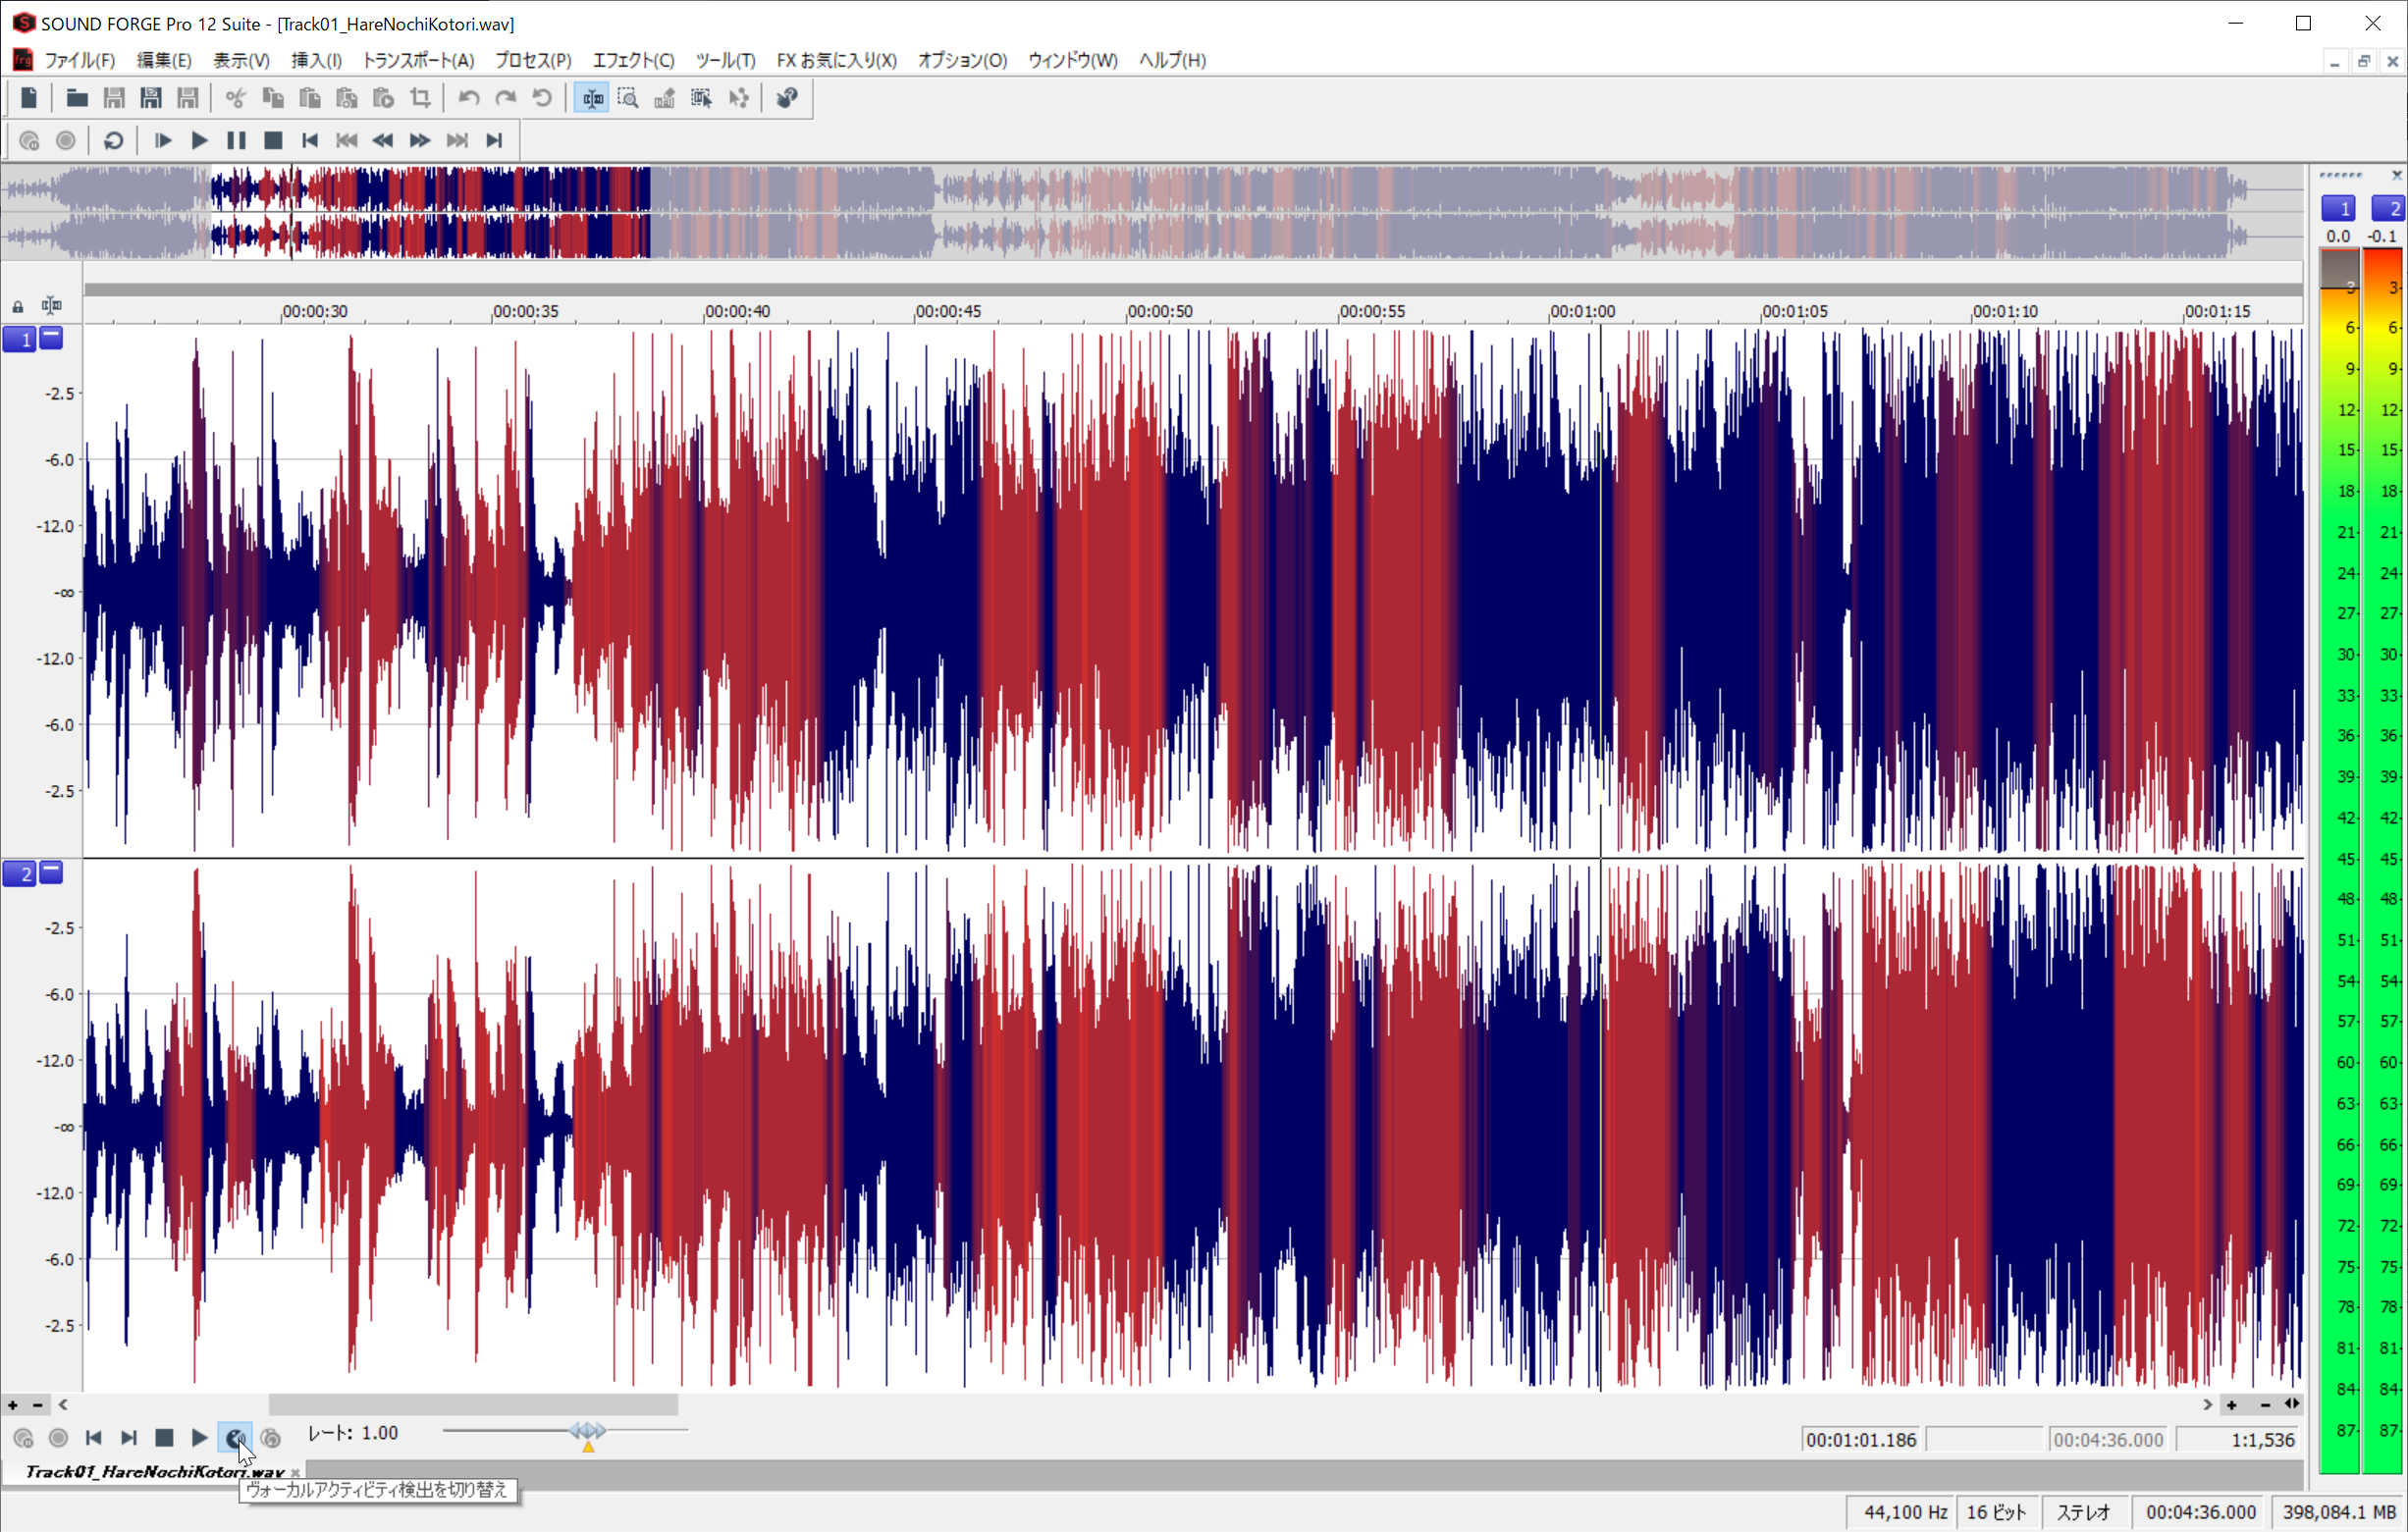
Task: Click the 00:01:01.186 cursor position field
Action: [1860, 1440]
